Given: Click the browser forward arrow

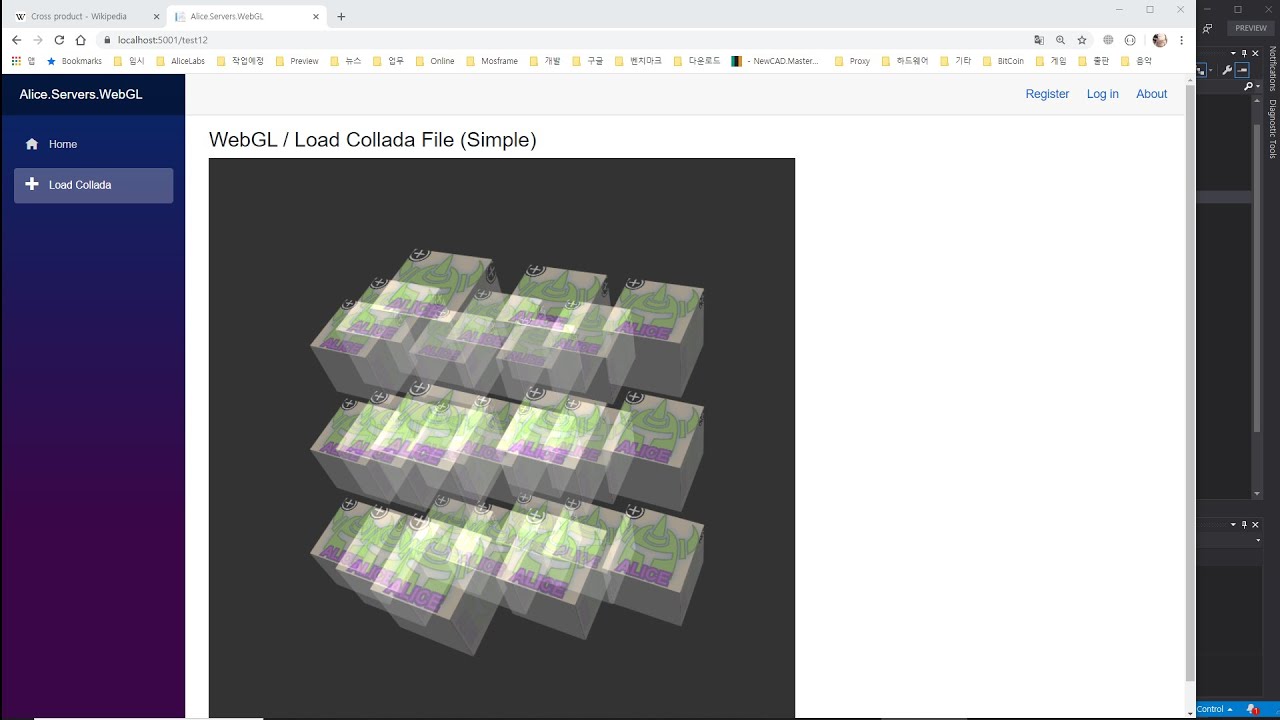Looking at the screenshot, I should pyautogui.click(x=38, y=40).
